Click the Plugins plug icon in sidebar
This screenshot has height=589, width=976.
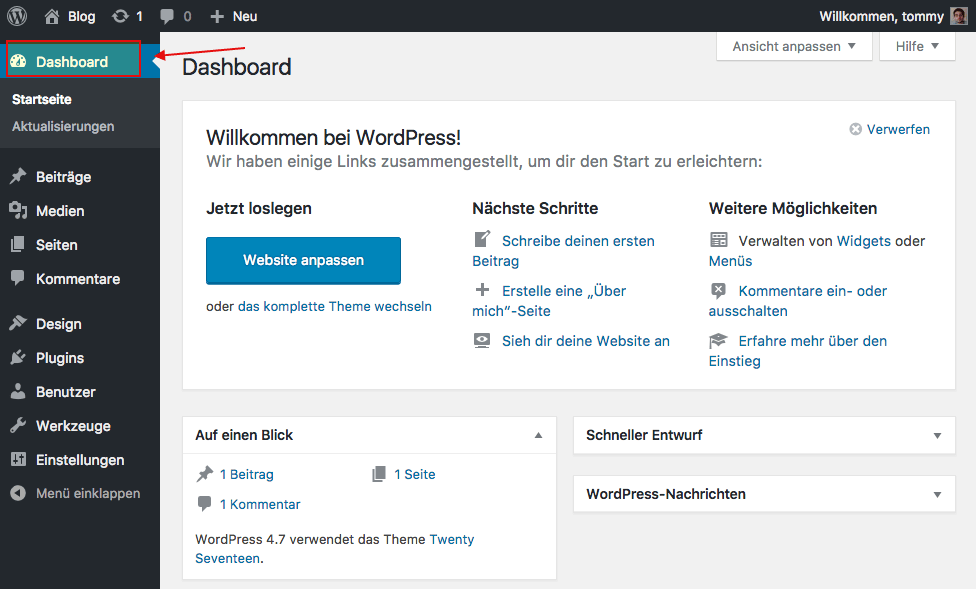click(x=18, y=358)
